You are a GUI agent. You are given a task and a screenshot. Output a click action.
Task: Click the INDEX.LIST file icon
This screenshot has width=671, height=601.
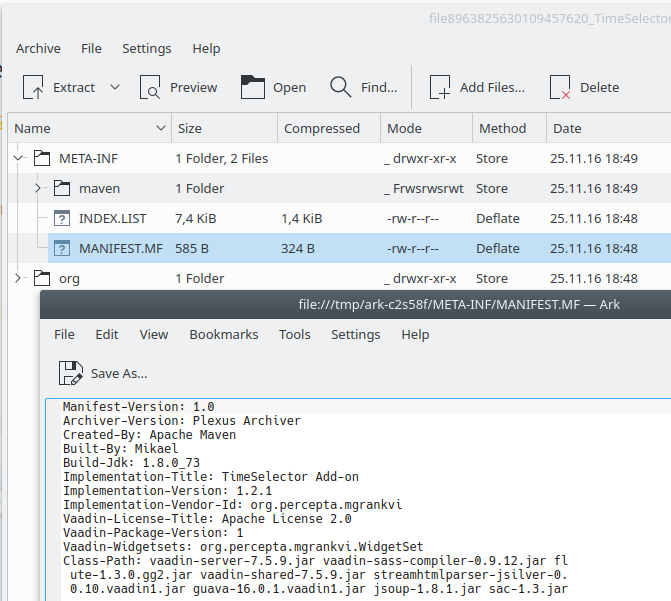pos(62,218)
